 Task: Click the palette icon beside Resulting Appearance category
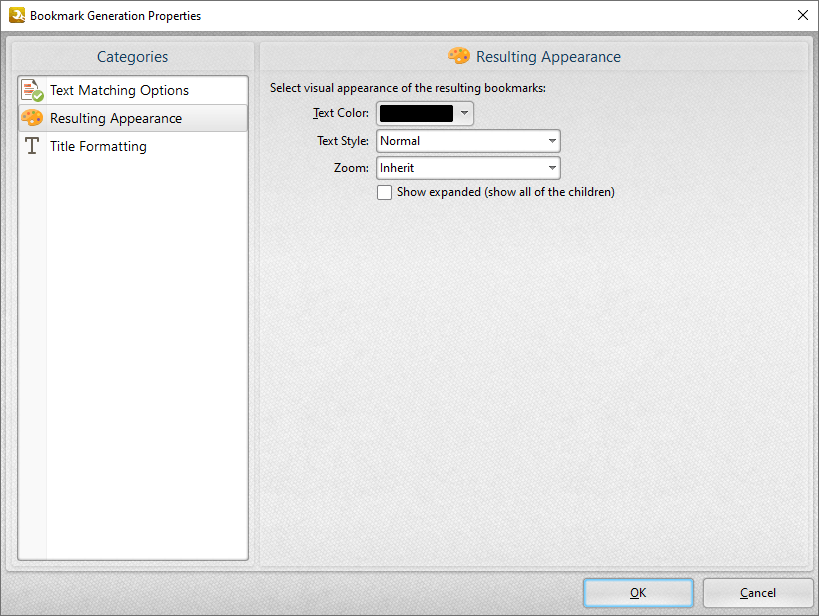click(32, 118)
